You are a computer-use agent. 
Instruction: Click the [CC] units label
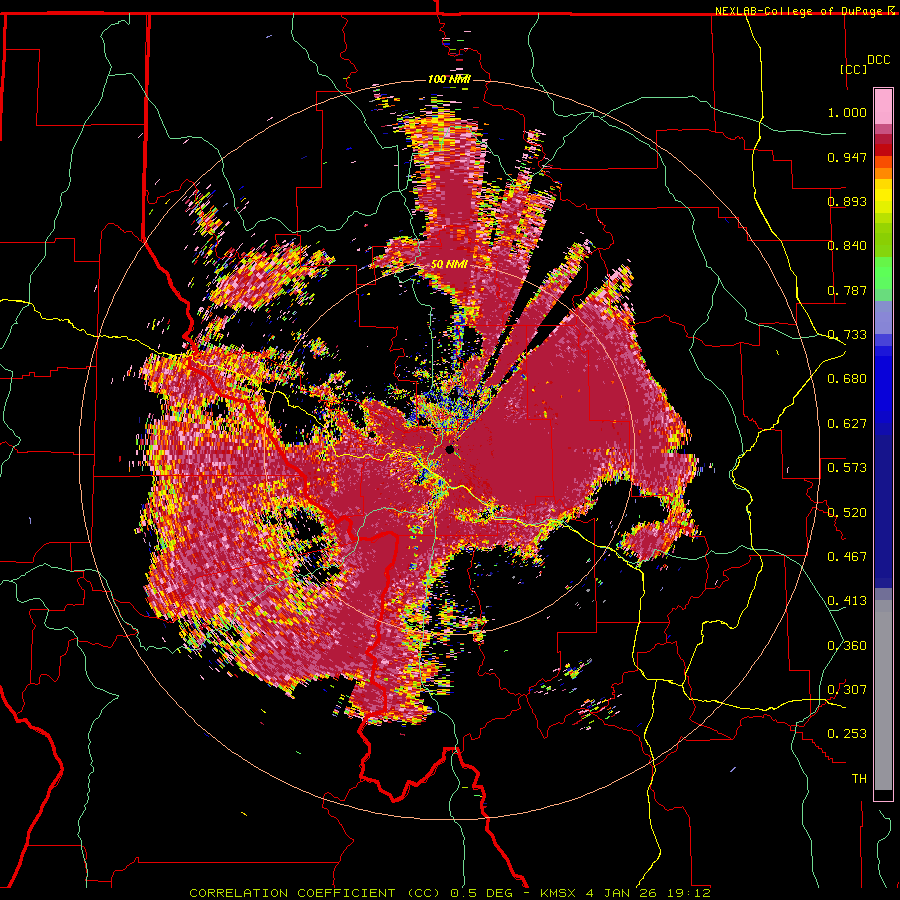click(x=854, y=69)
